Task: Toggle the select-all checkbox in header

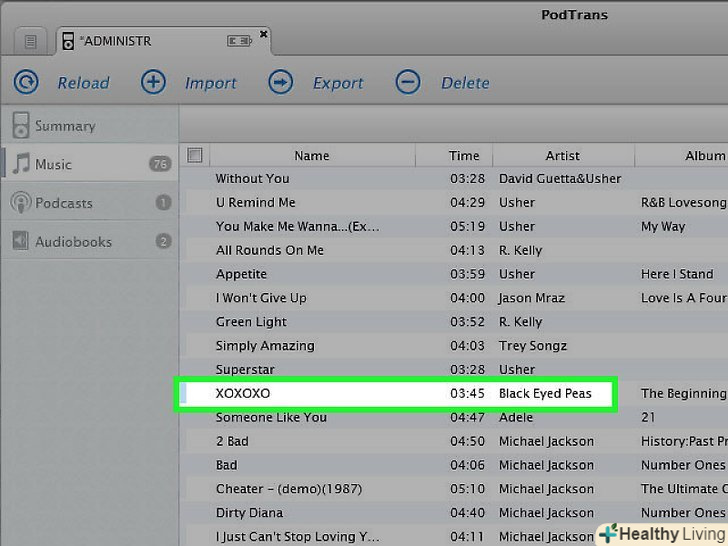Action: click(195, 155)
